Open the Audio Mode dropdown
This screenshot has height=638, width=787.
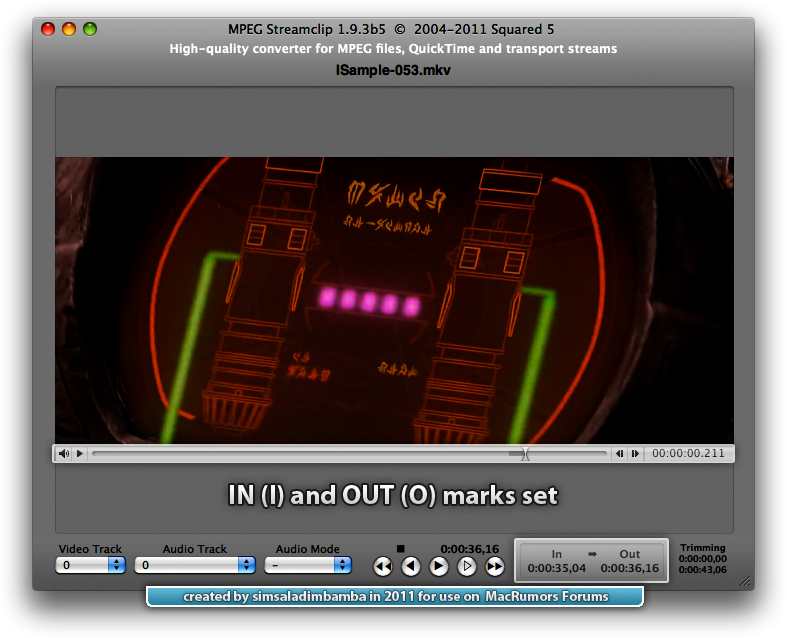click(308, 565)
